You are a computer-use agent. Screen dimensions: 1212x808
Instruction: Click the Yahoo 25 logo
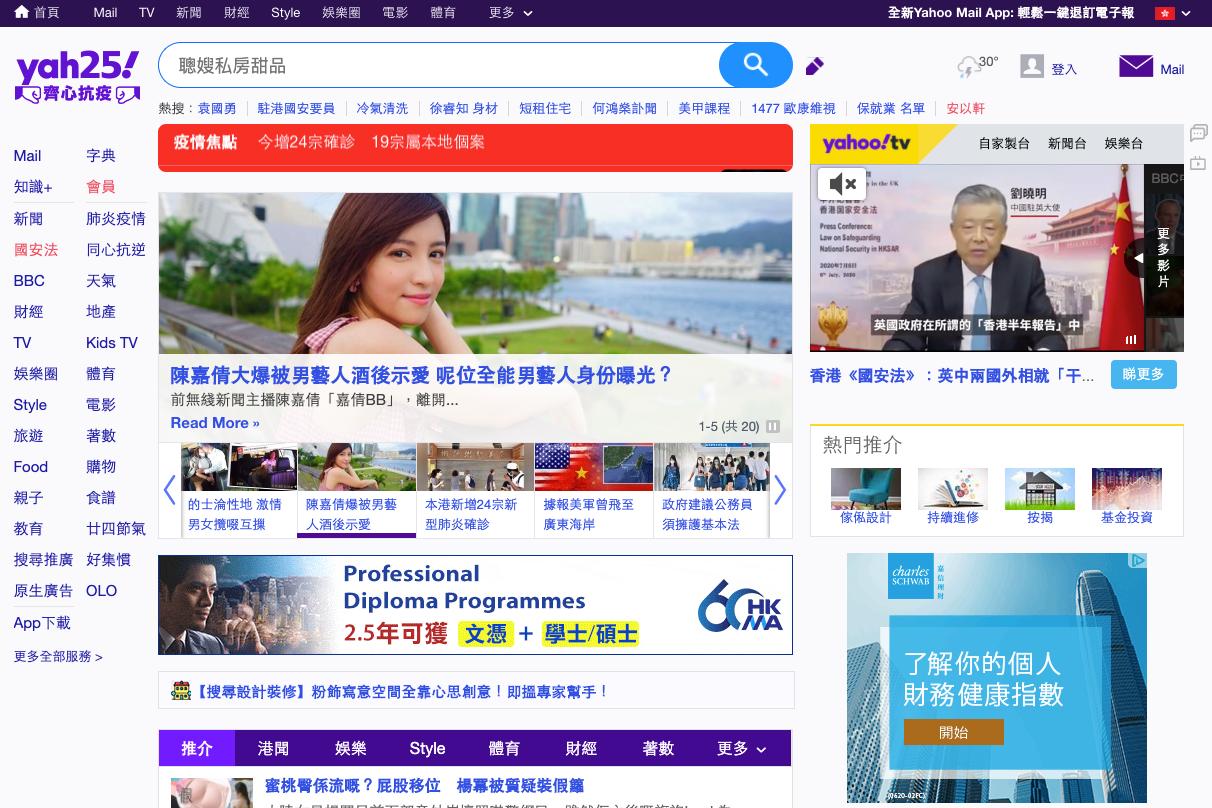coord(77,77)
